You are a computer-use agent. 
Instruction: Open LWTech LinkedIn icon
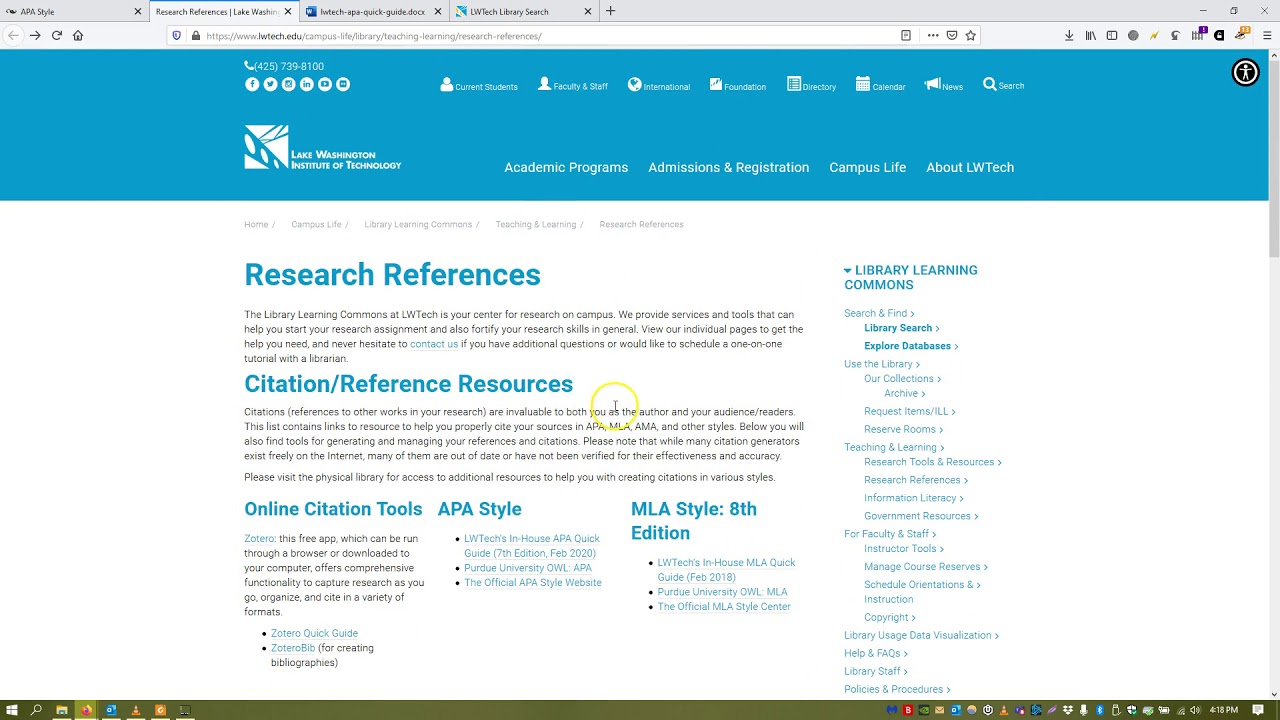point(306,84)
